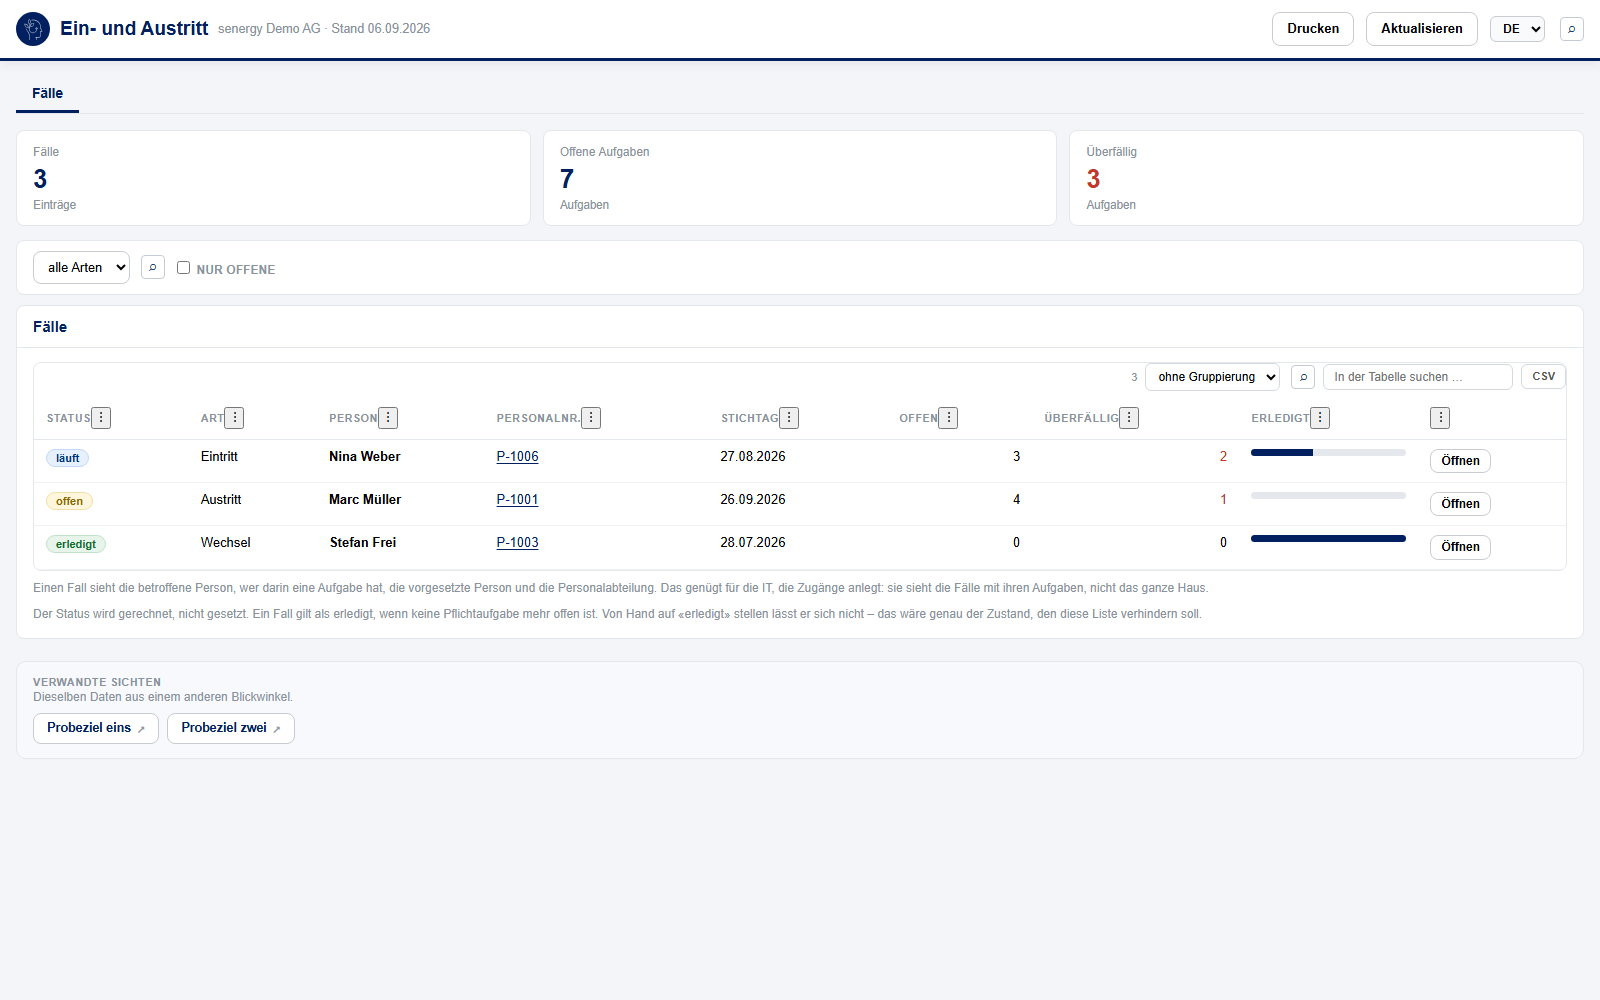Image resolution: width=1600 pixels, height=1000 pixels.
Task: Open the Stichtag column menu
Action: (x=789, y=418)
